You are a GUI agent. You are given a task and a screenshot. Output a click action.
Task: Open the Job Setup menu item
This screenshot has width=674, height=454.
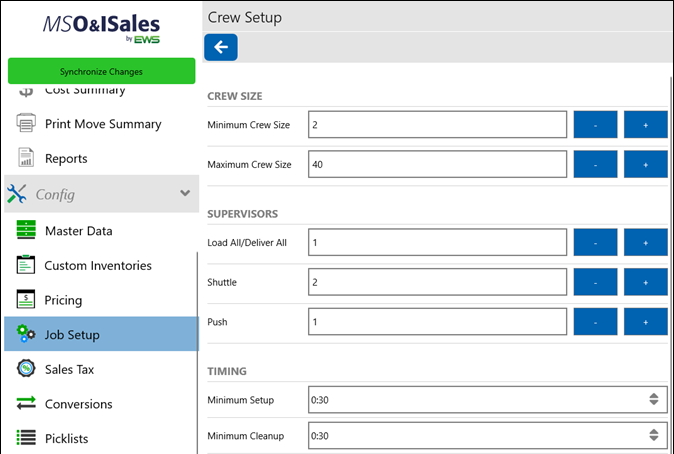coord(72,335)
